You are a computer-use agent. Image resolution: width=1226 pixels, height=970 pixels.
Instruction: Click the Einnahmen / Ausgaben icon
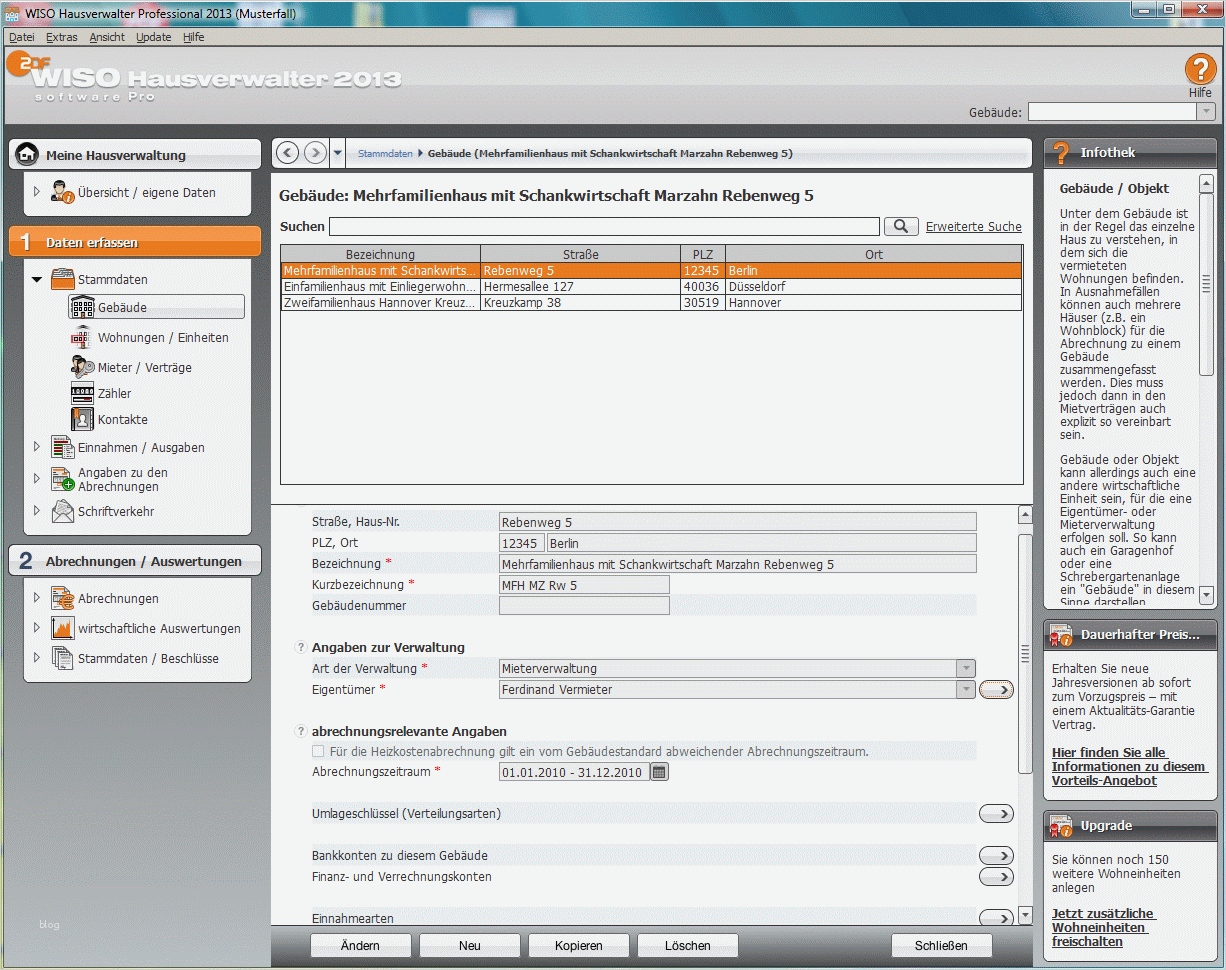[63, 447]
